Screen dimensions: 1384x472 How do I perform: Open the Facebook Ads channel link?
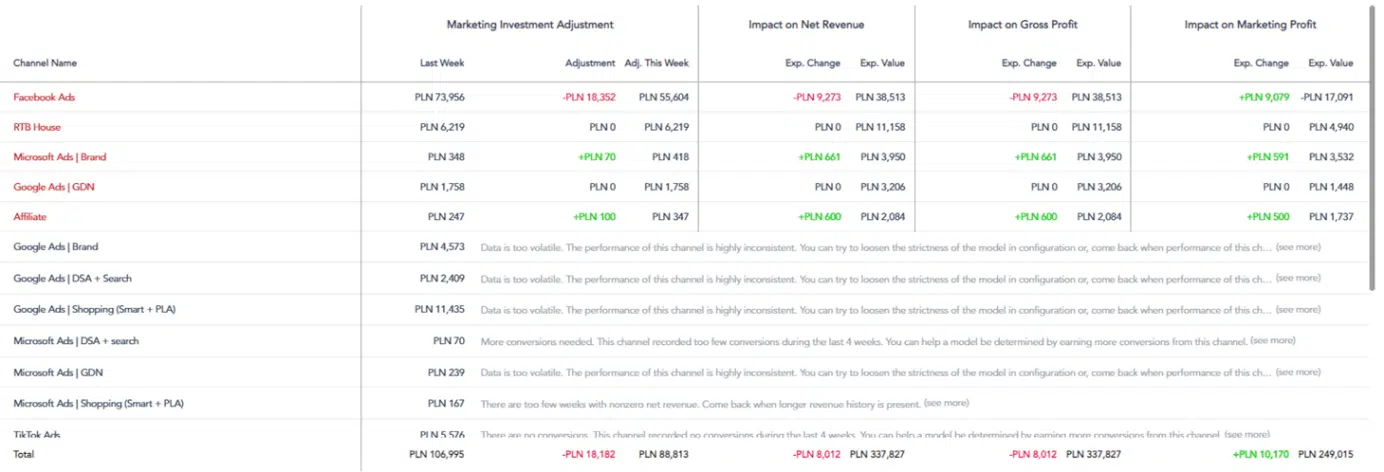coord(44,97)
